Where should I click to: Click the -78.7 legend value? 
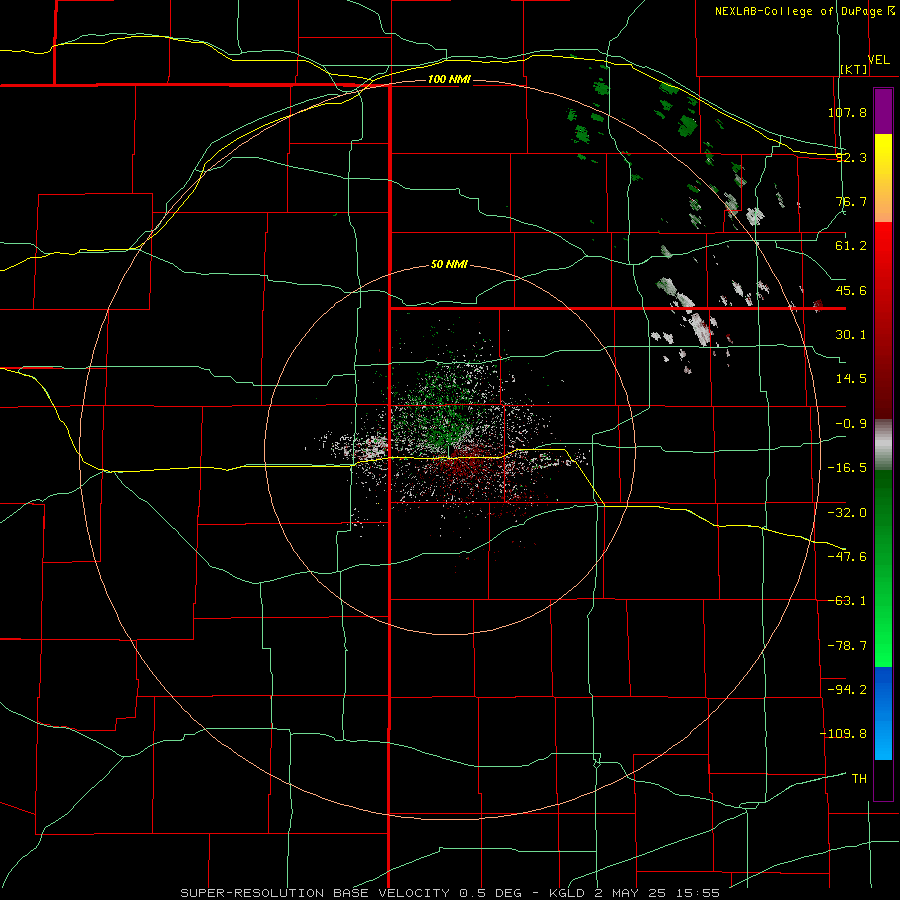847,646
